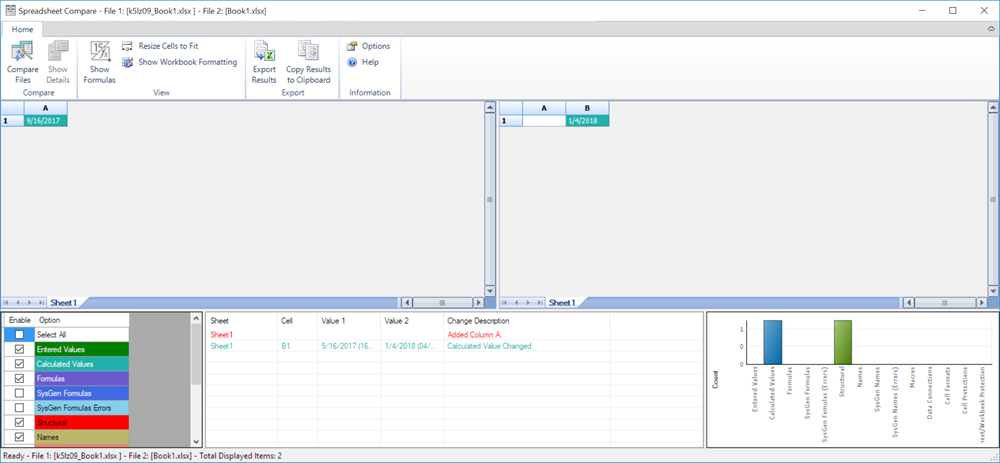Click column A header in the left grid
The height and width of the screenshot is (463, 1000).
point(45,108)
